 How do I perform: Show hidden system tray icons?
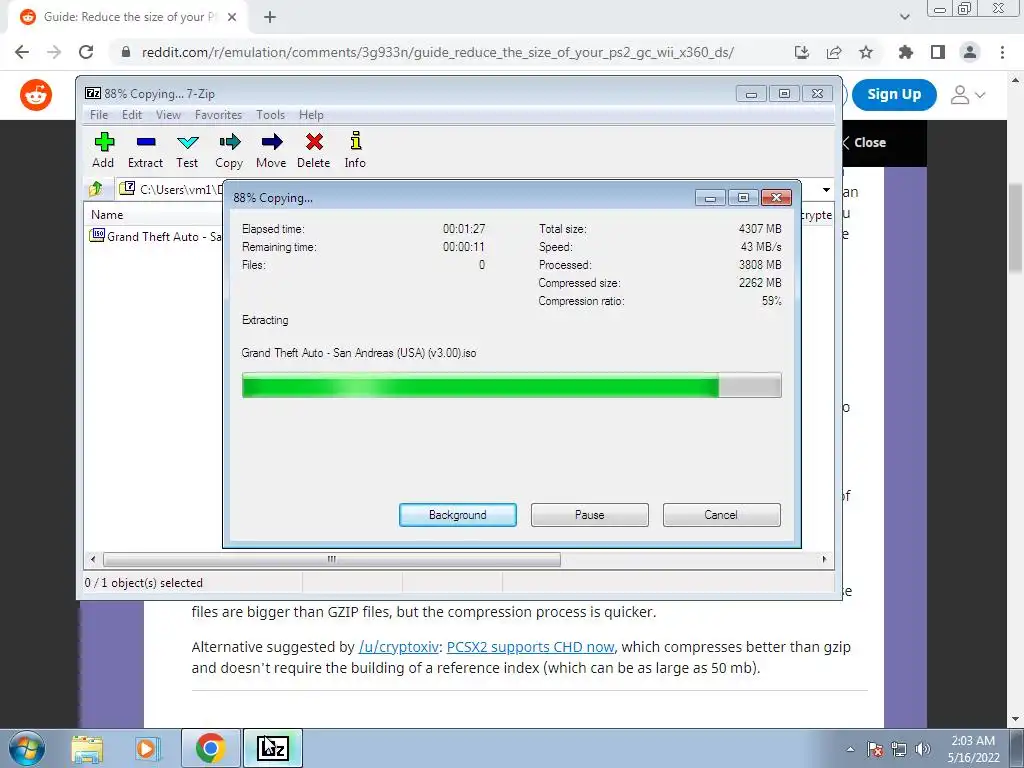coord(850,749)
